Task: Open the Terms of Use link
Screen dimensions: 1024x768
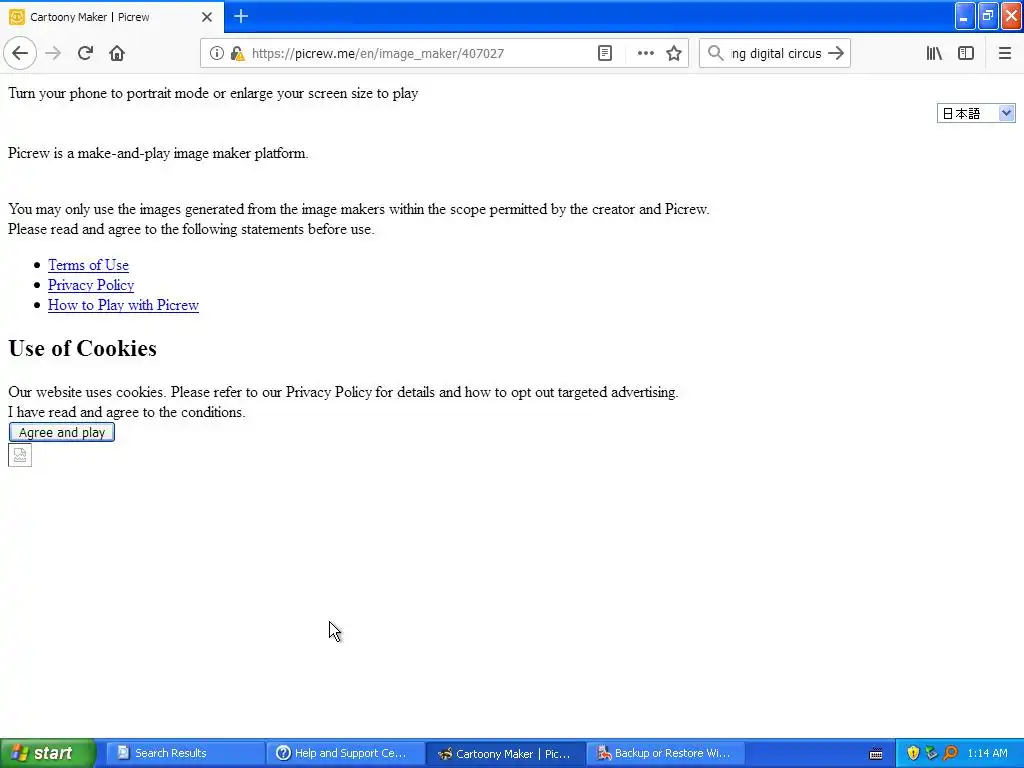Action: 88,265
